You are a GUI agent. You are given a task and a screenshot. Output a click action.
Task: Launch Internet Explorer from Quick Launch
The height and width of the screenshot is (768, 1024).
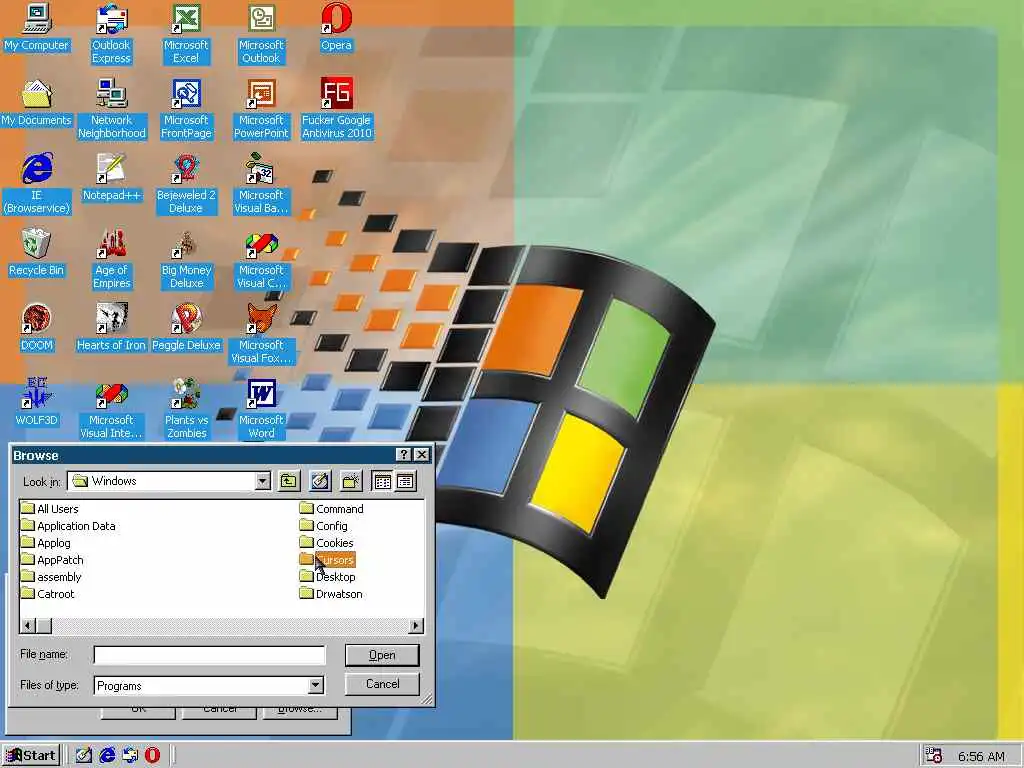click(107, 756)
